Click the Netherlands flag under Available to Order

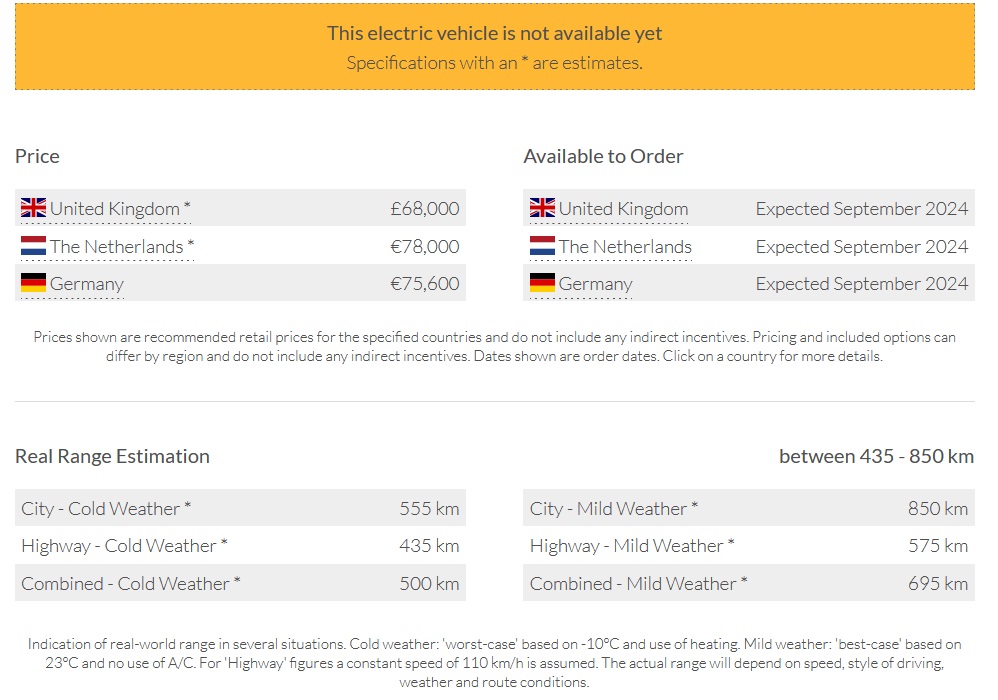[542, 246]
